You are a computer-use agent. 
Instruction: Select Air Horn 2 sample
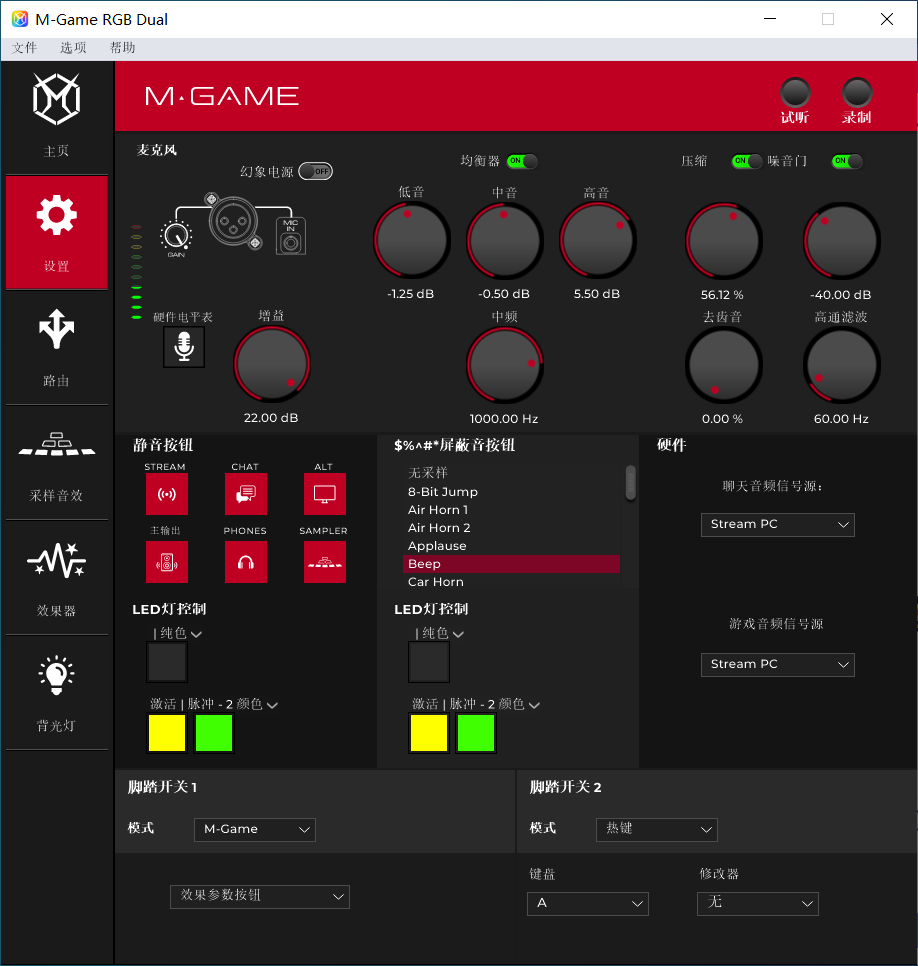point(511,527)
